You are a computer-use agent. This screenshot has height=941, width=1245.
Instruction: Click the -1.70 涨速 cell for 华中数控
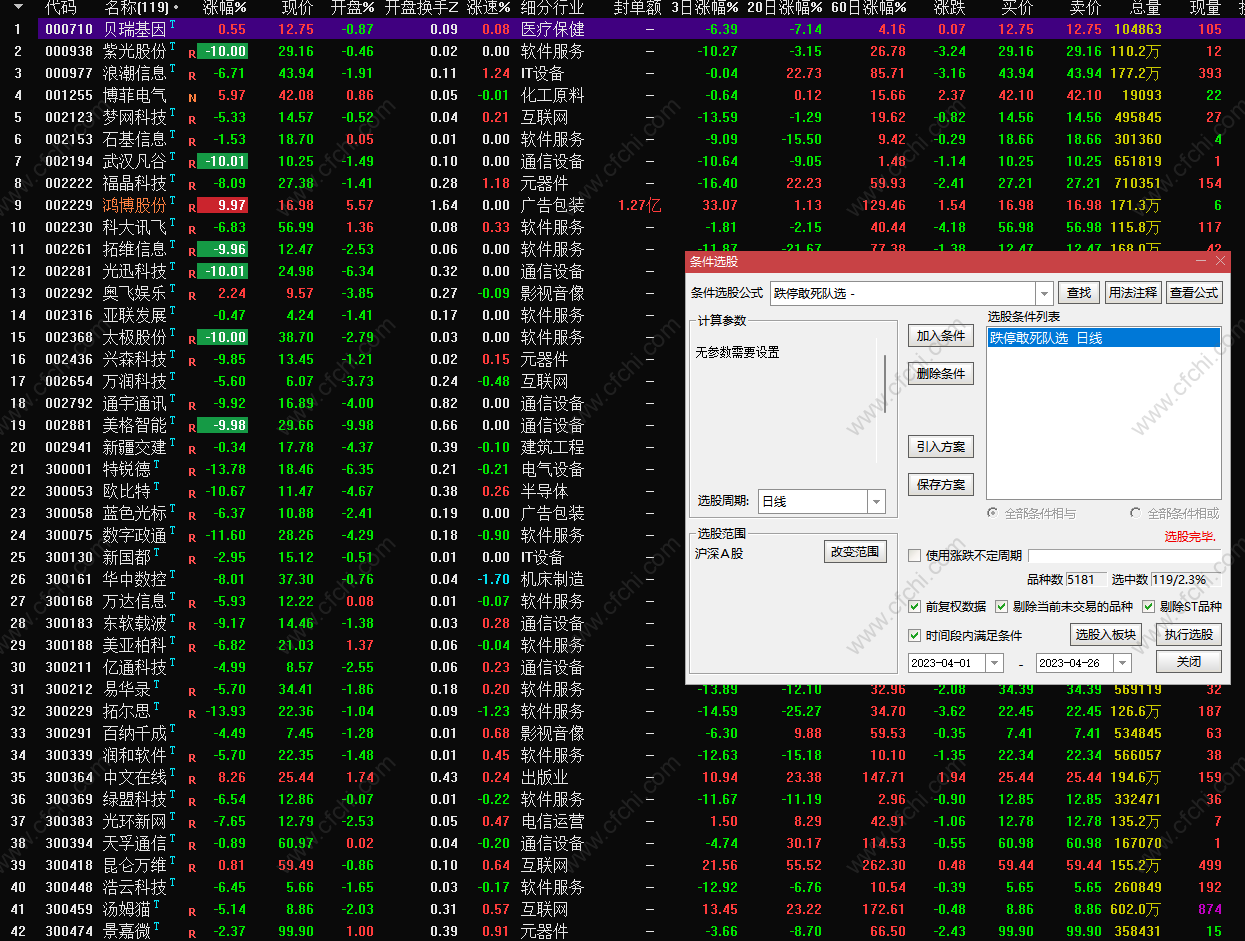click(494, 580)
